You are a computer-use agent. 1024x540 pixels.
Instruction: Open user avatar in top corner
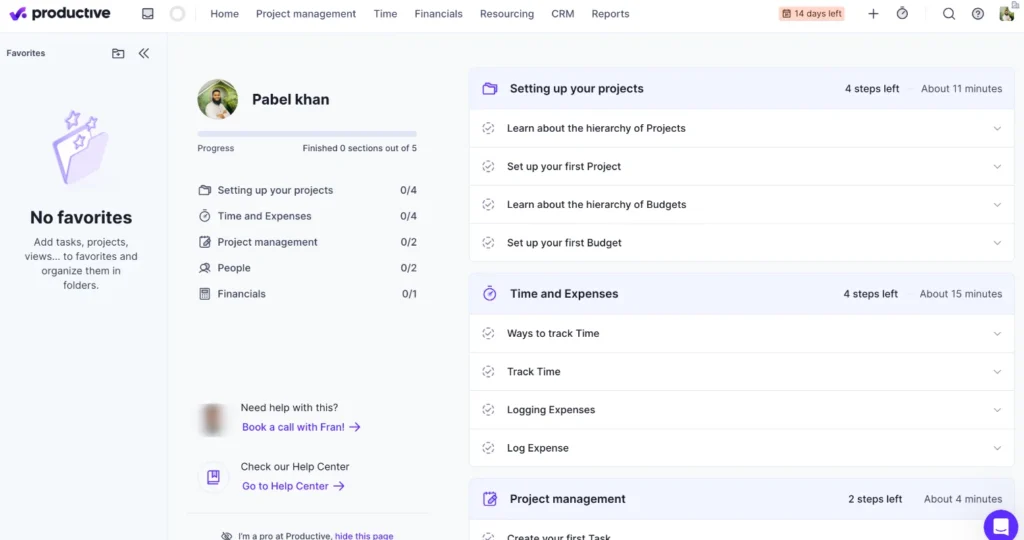pos(1006,13)
